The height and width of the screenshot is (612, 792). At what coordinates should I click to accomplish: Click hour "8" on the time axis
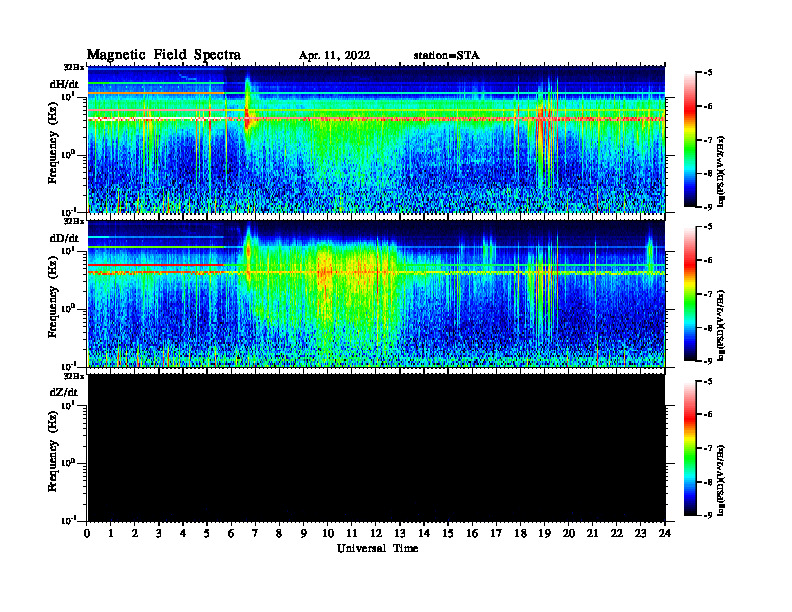(279, 534)
